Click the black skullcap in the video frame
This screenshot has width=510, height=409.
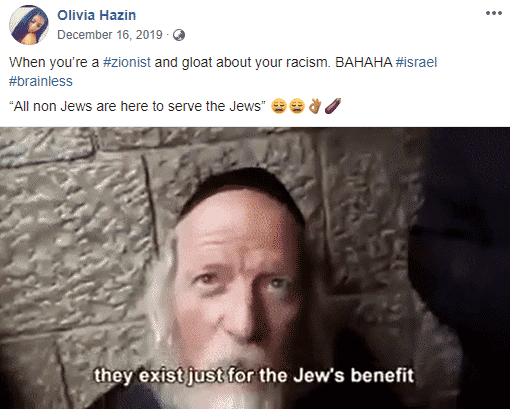pyautogui.click(x=242, y=188)
